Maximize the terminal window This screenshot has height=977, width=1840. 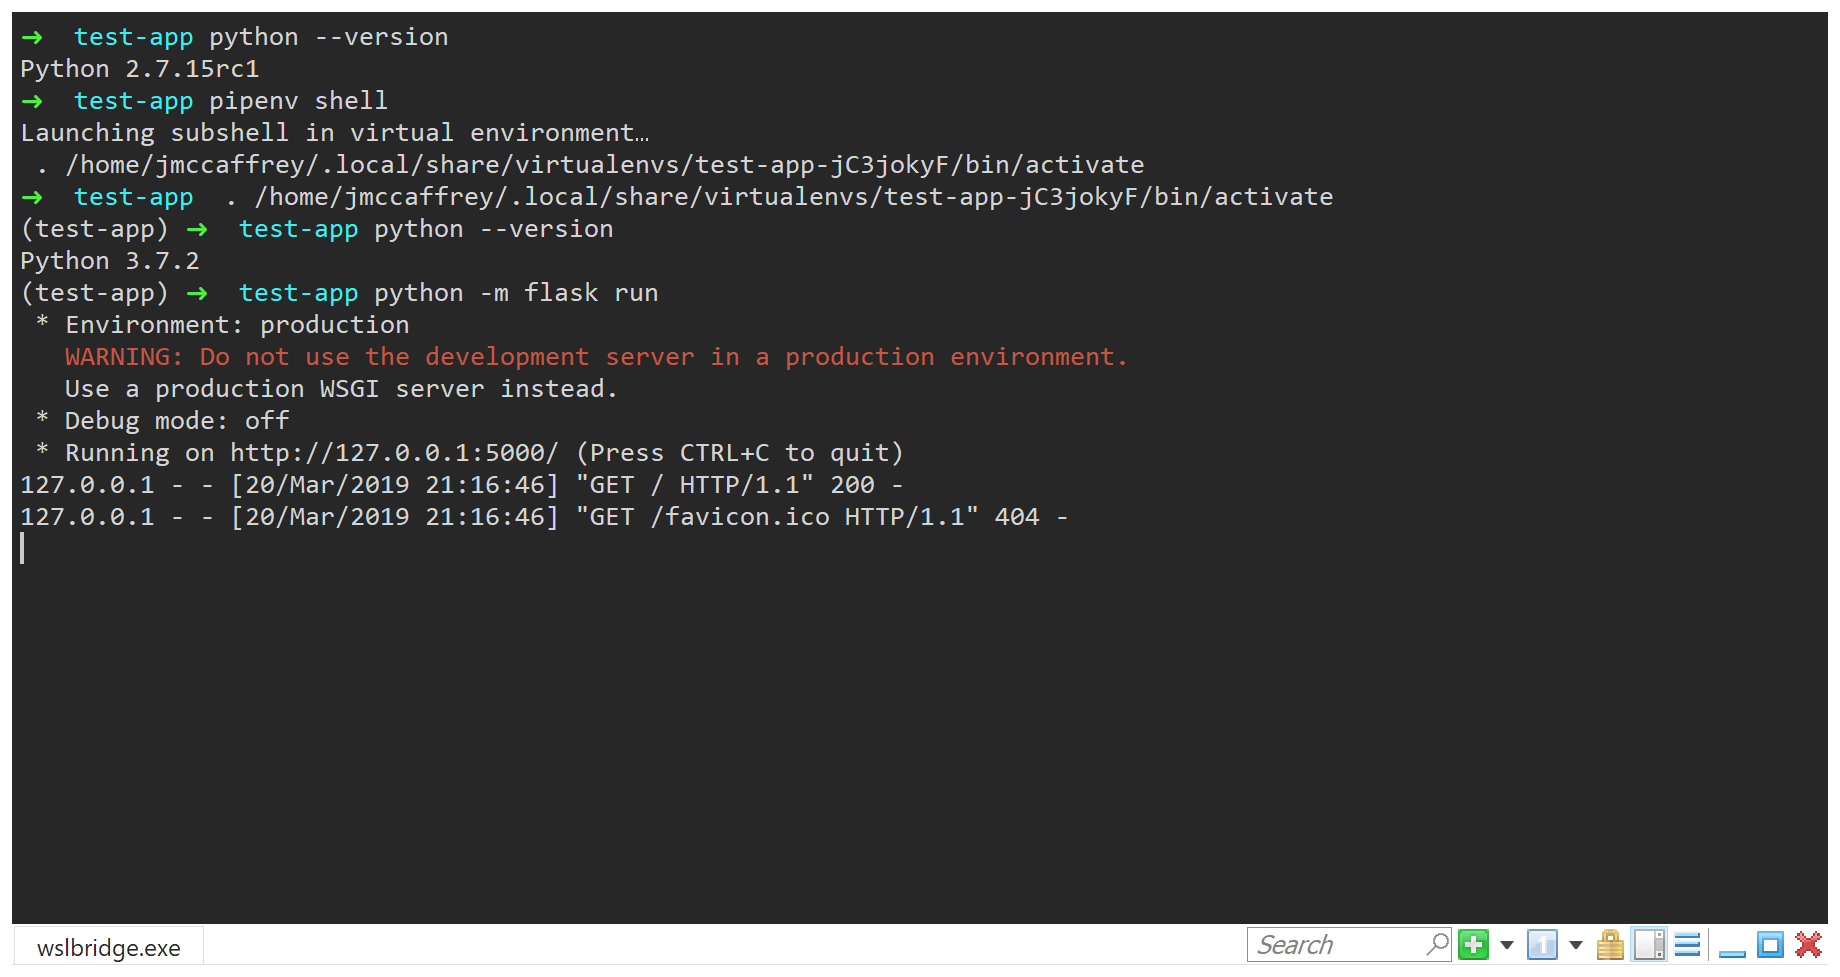(x=1769, y=944)
